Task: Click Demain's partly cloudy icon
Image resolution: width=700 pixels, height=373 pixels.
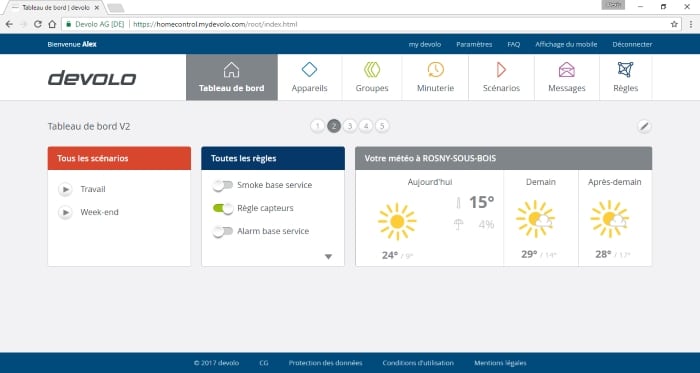Action: (535, 219)
